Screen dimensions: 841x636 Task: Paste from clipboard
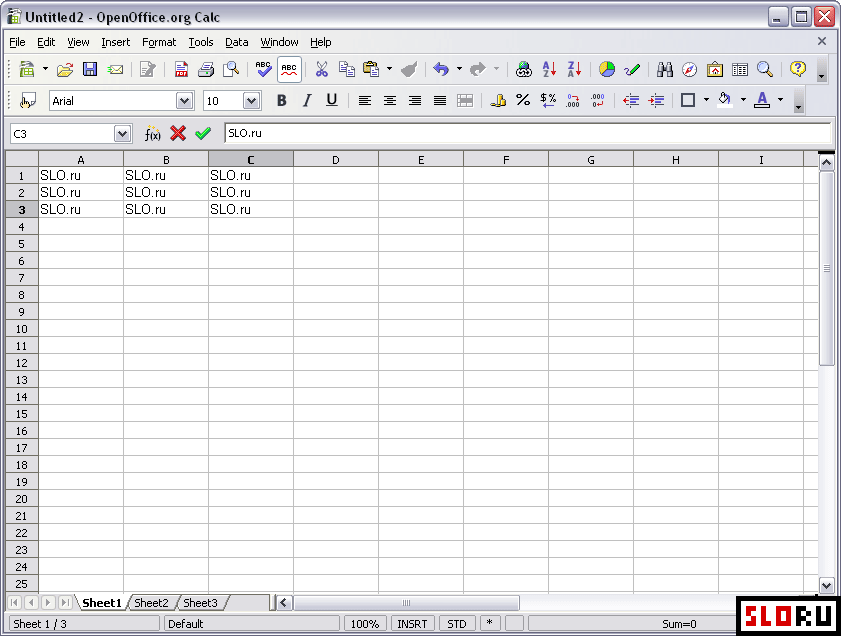click(x=371, y=69)
